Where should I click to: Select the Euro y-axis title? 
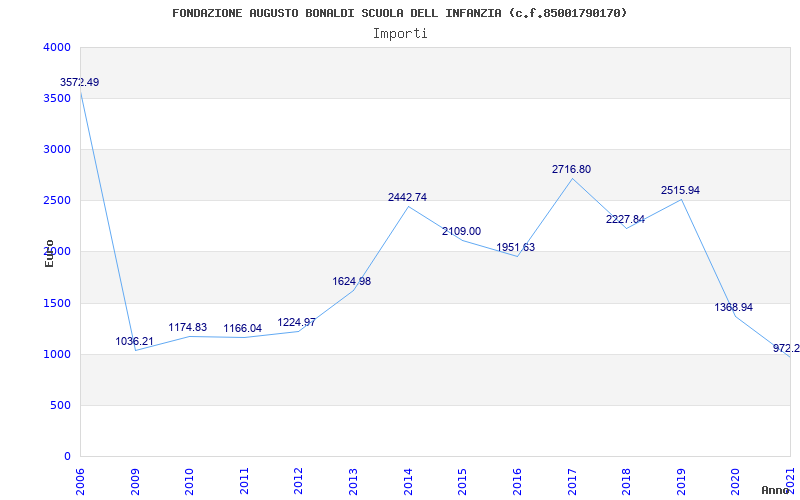coord(49,253)
